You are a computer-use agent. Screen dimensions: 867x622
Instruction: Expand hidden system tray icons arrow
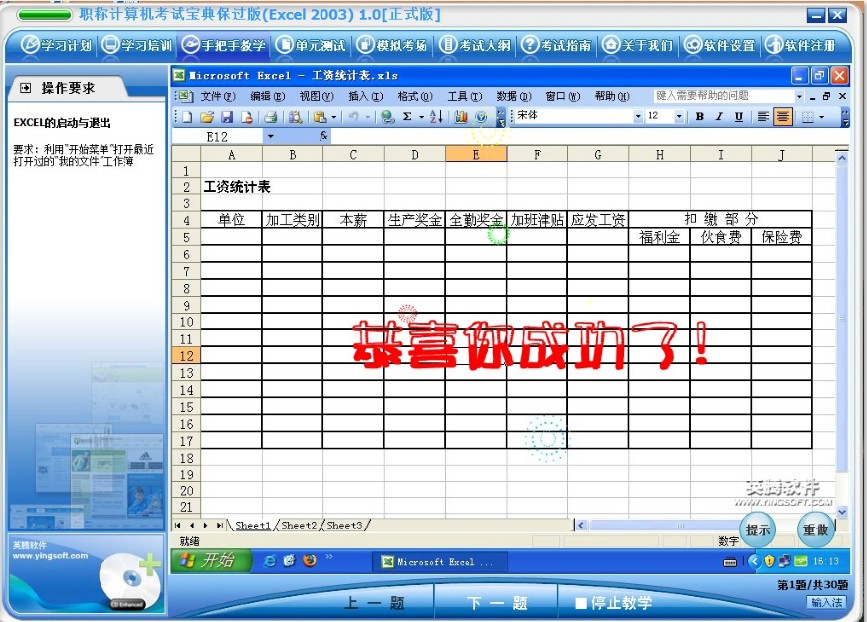754,561
